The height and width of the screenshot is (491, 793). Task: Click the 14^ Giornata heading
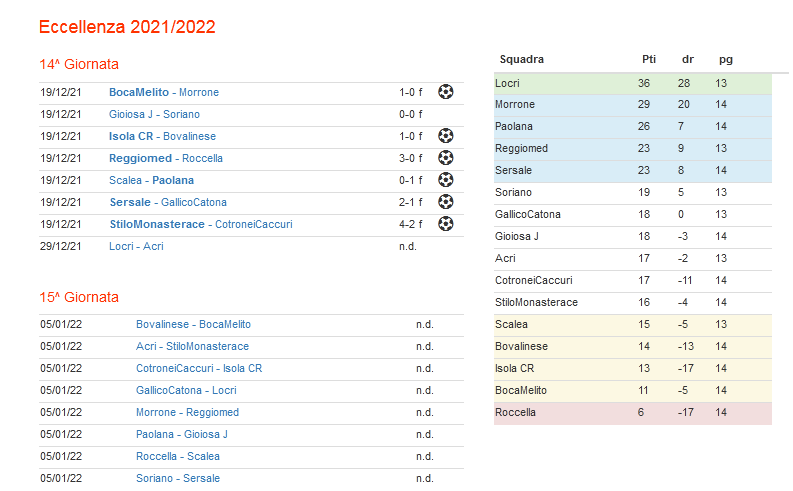[x=79, y=64]
